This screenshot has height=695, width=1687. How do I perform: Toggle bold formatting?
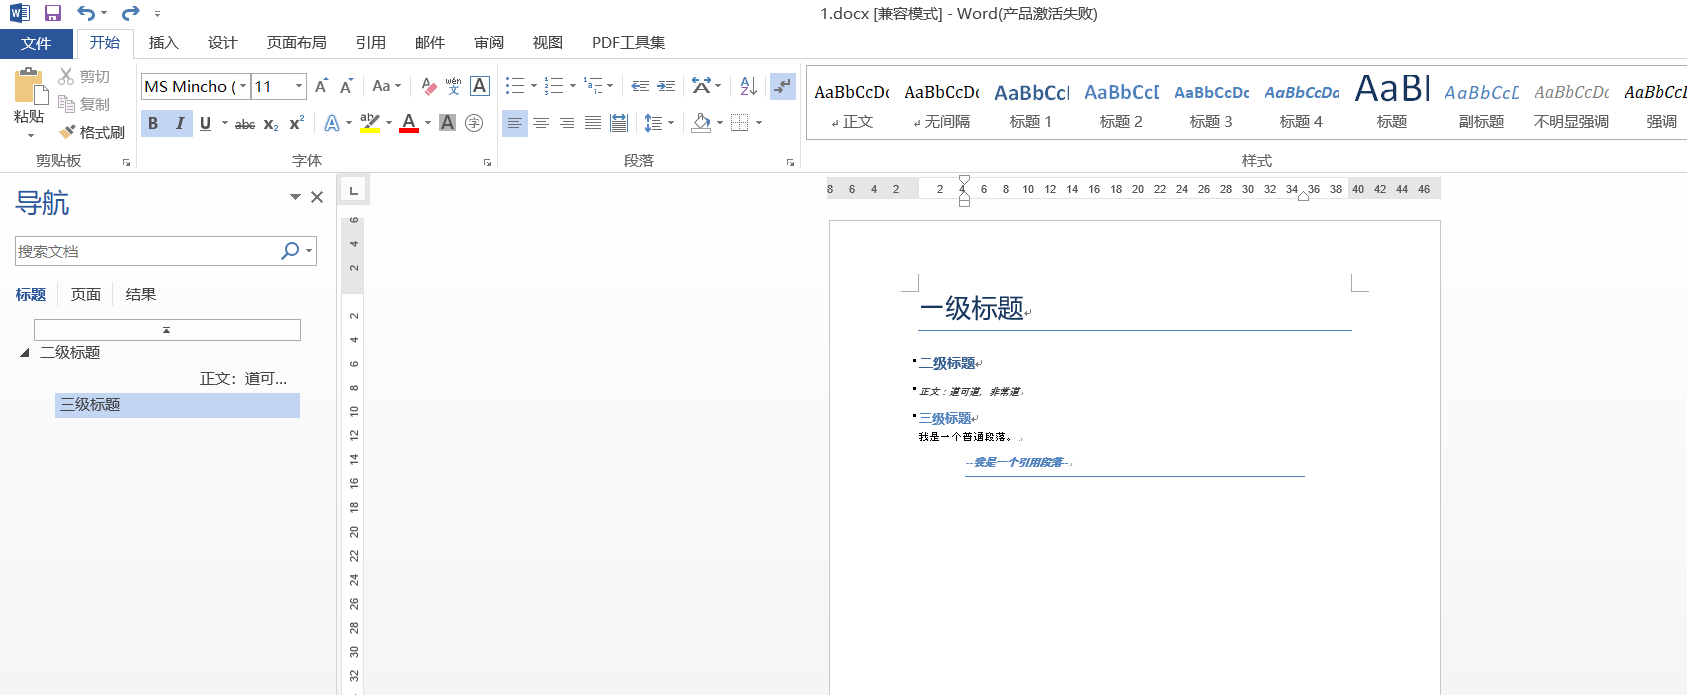coord(153,123)
